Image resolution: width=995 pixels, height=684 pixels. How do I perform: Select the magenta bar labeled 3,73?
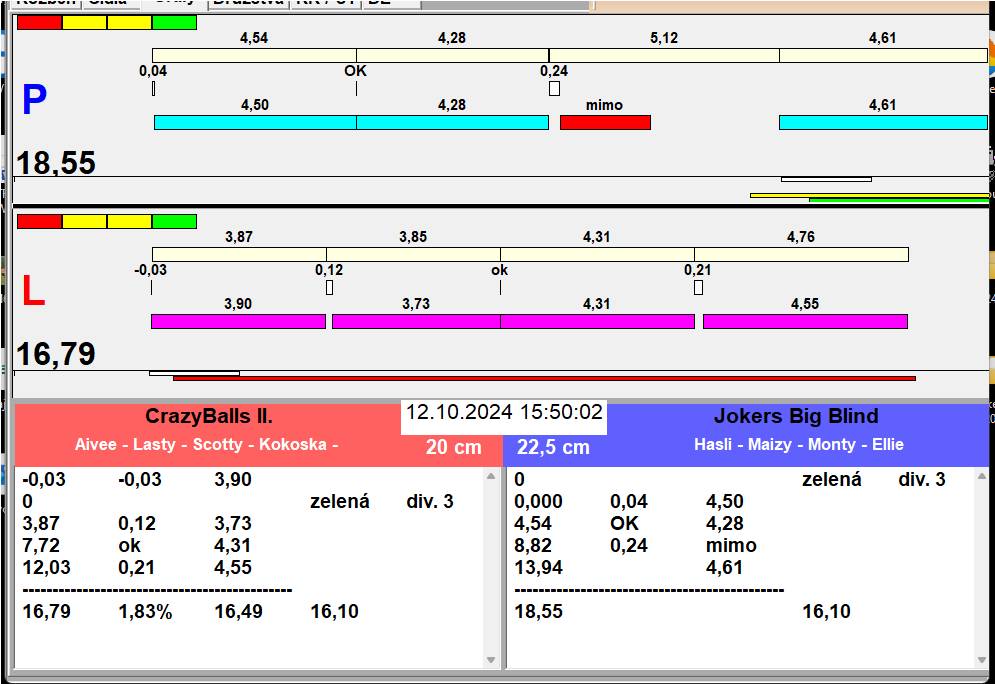coord(416,322)
